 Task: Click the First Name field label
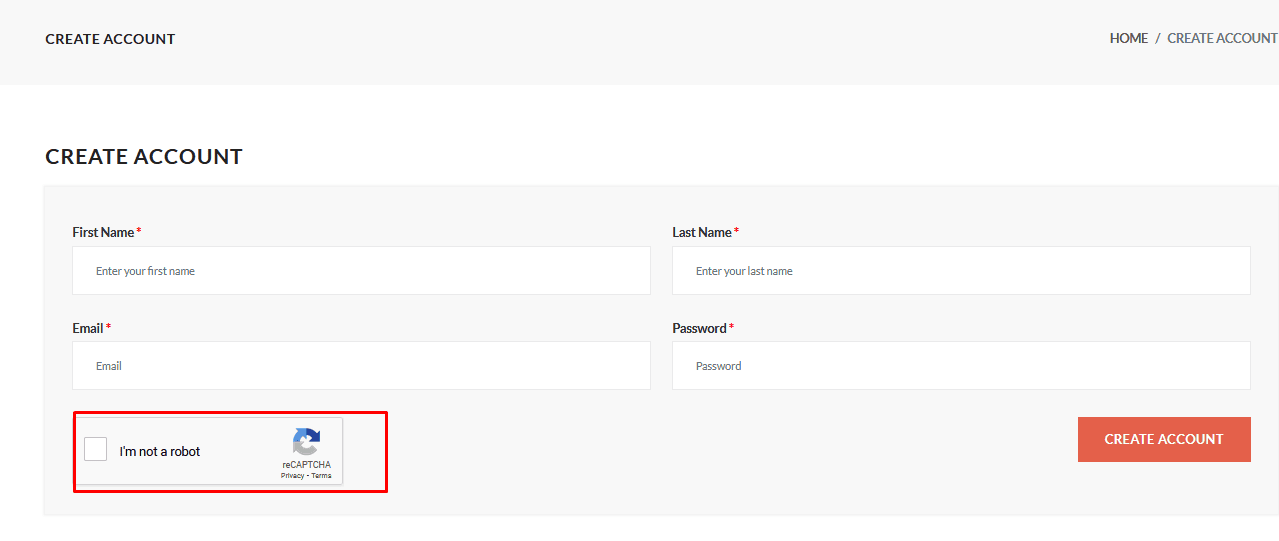[103, 232]
